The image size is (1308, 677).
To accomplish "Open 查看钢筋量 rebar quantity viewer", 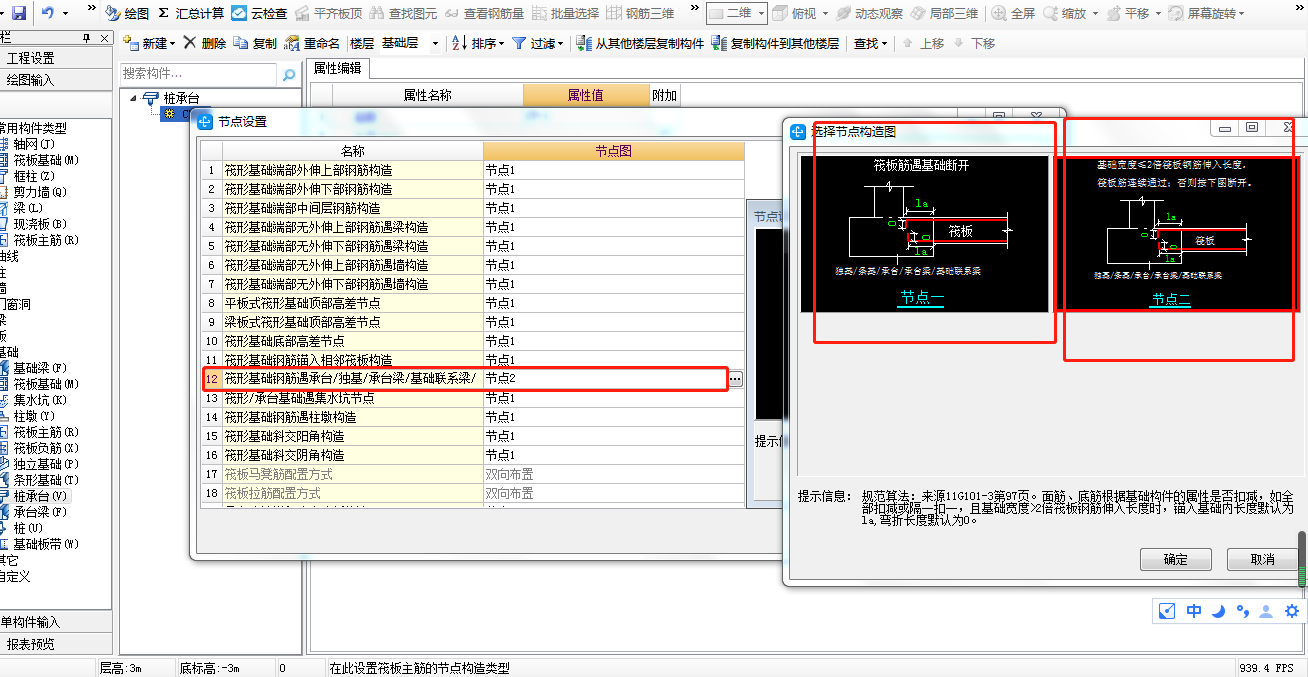I will click(483, 14).
